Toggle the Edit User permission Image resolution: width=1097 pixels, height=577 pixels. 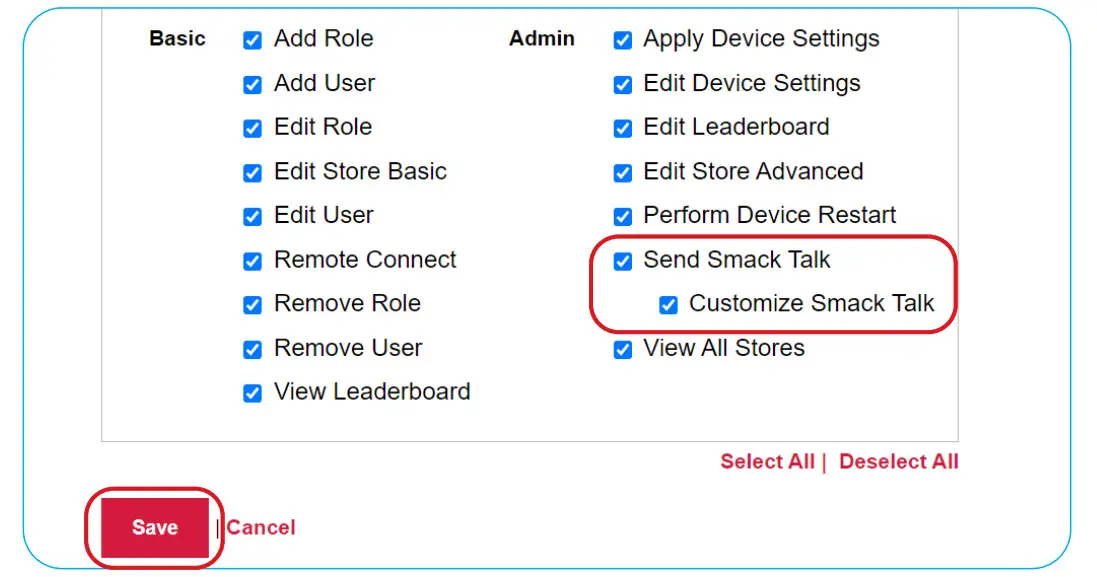point(252,216)
